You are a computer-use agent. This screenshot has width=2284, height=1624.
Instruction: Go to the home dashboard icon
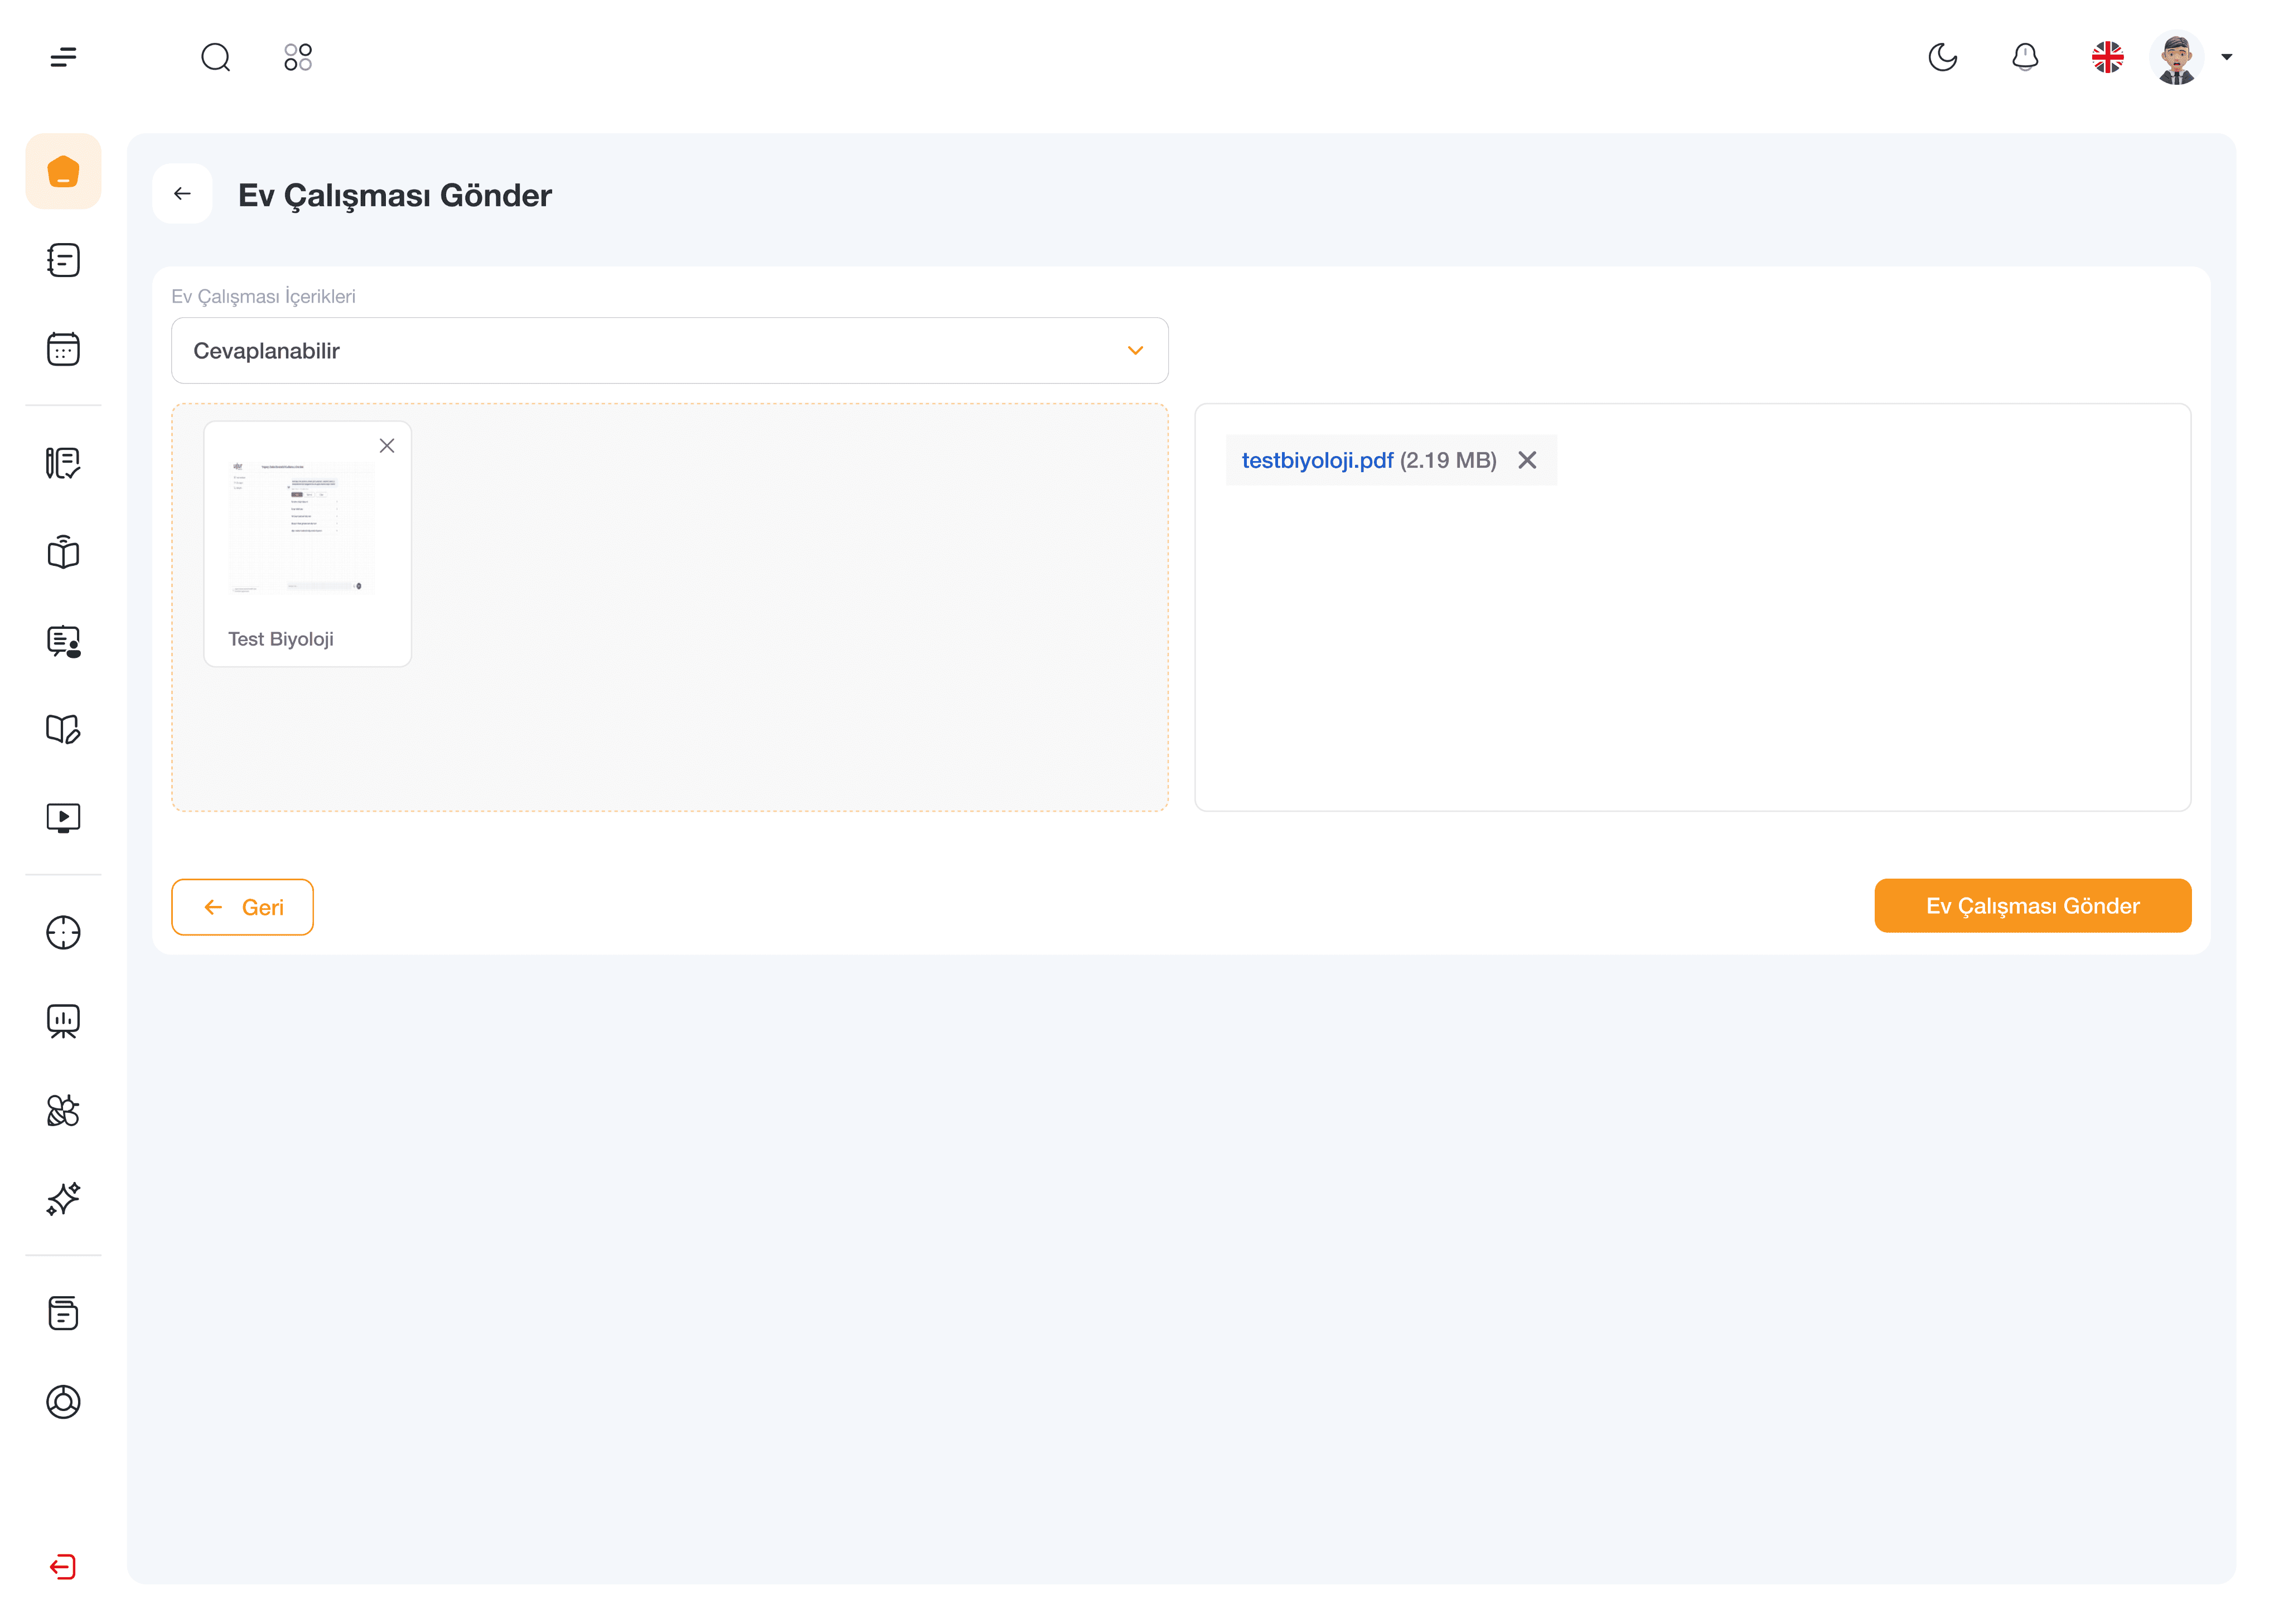(x=63, y=171)
